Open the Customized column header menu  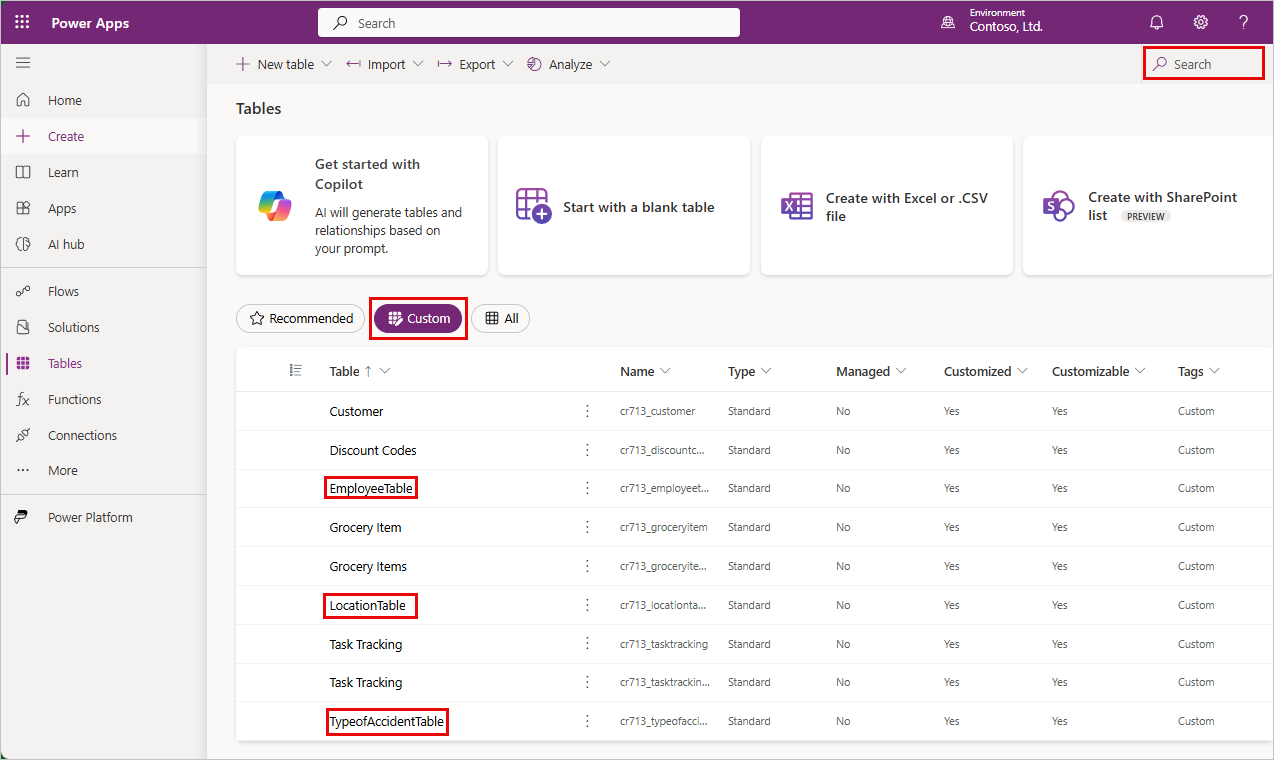coord(986,371)
